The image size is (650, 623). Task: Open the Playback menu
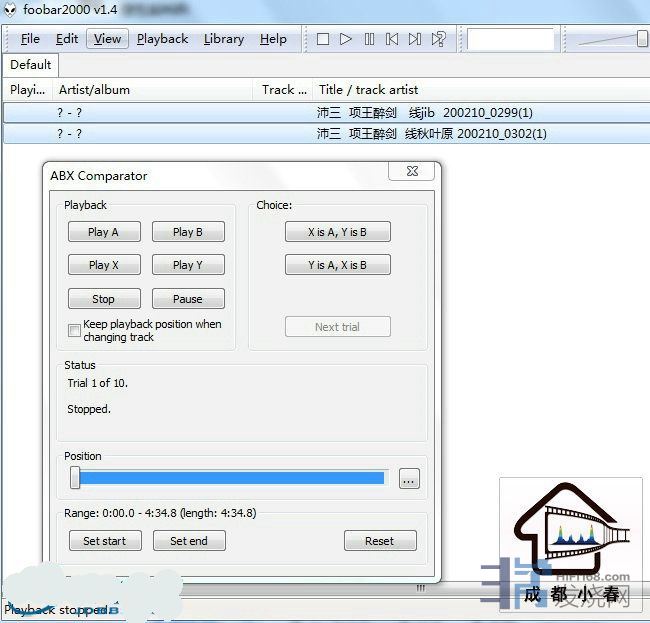(162, 39)
